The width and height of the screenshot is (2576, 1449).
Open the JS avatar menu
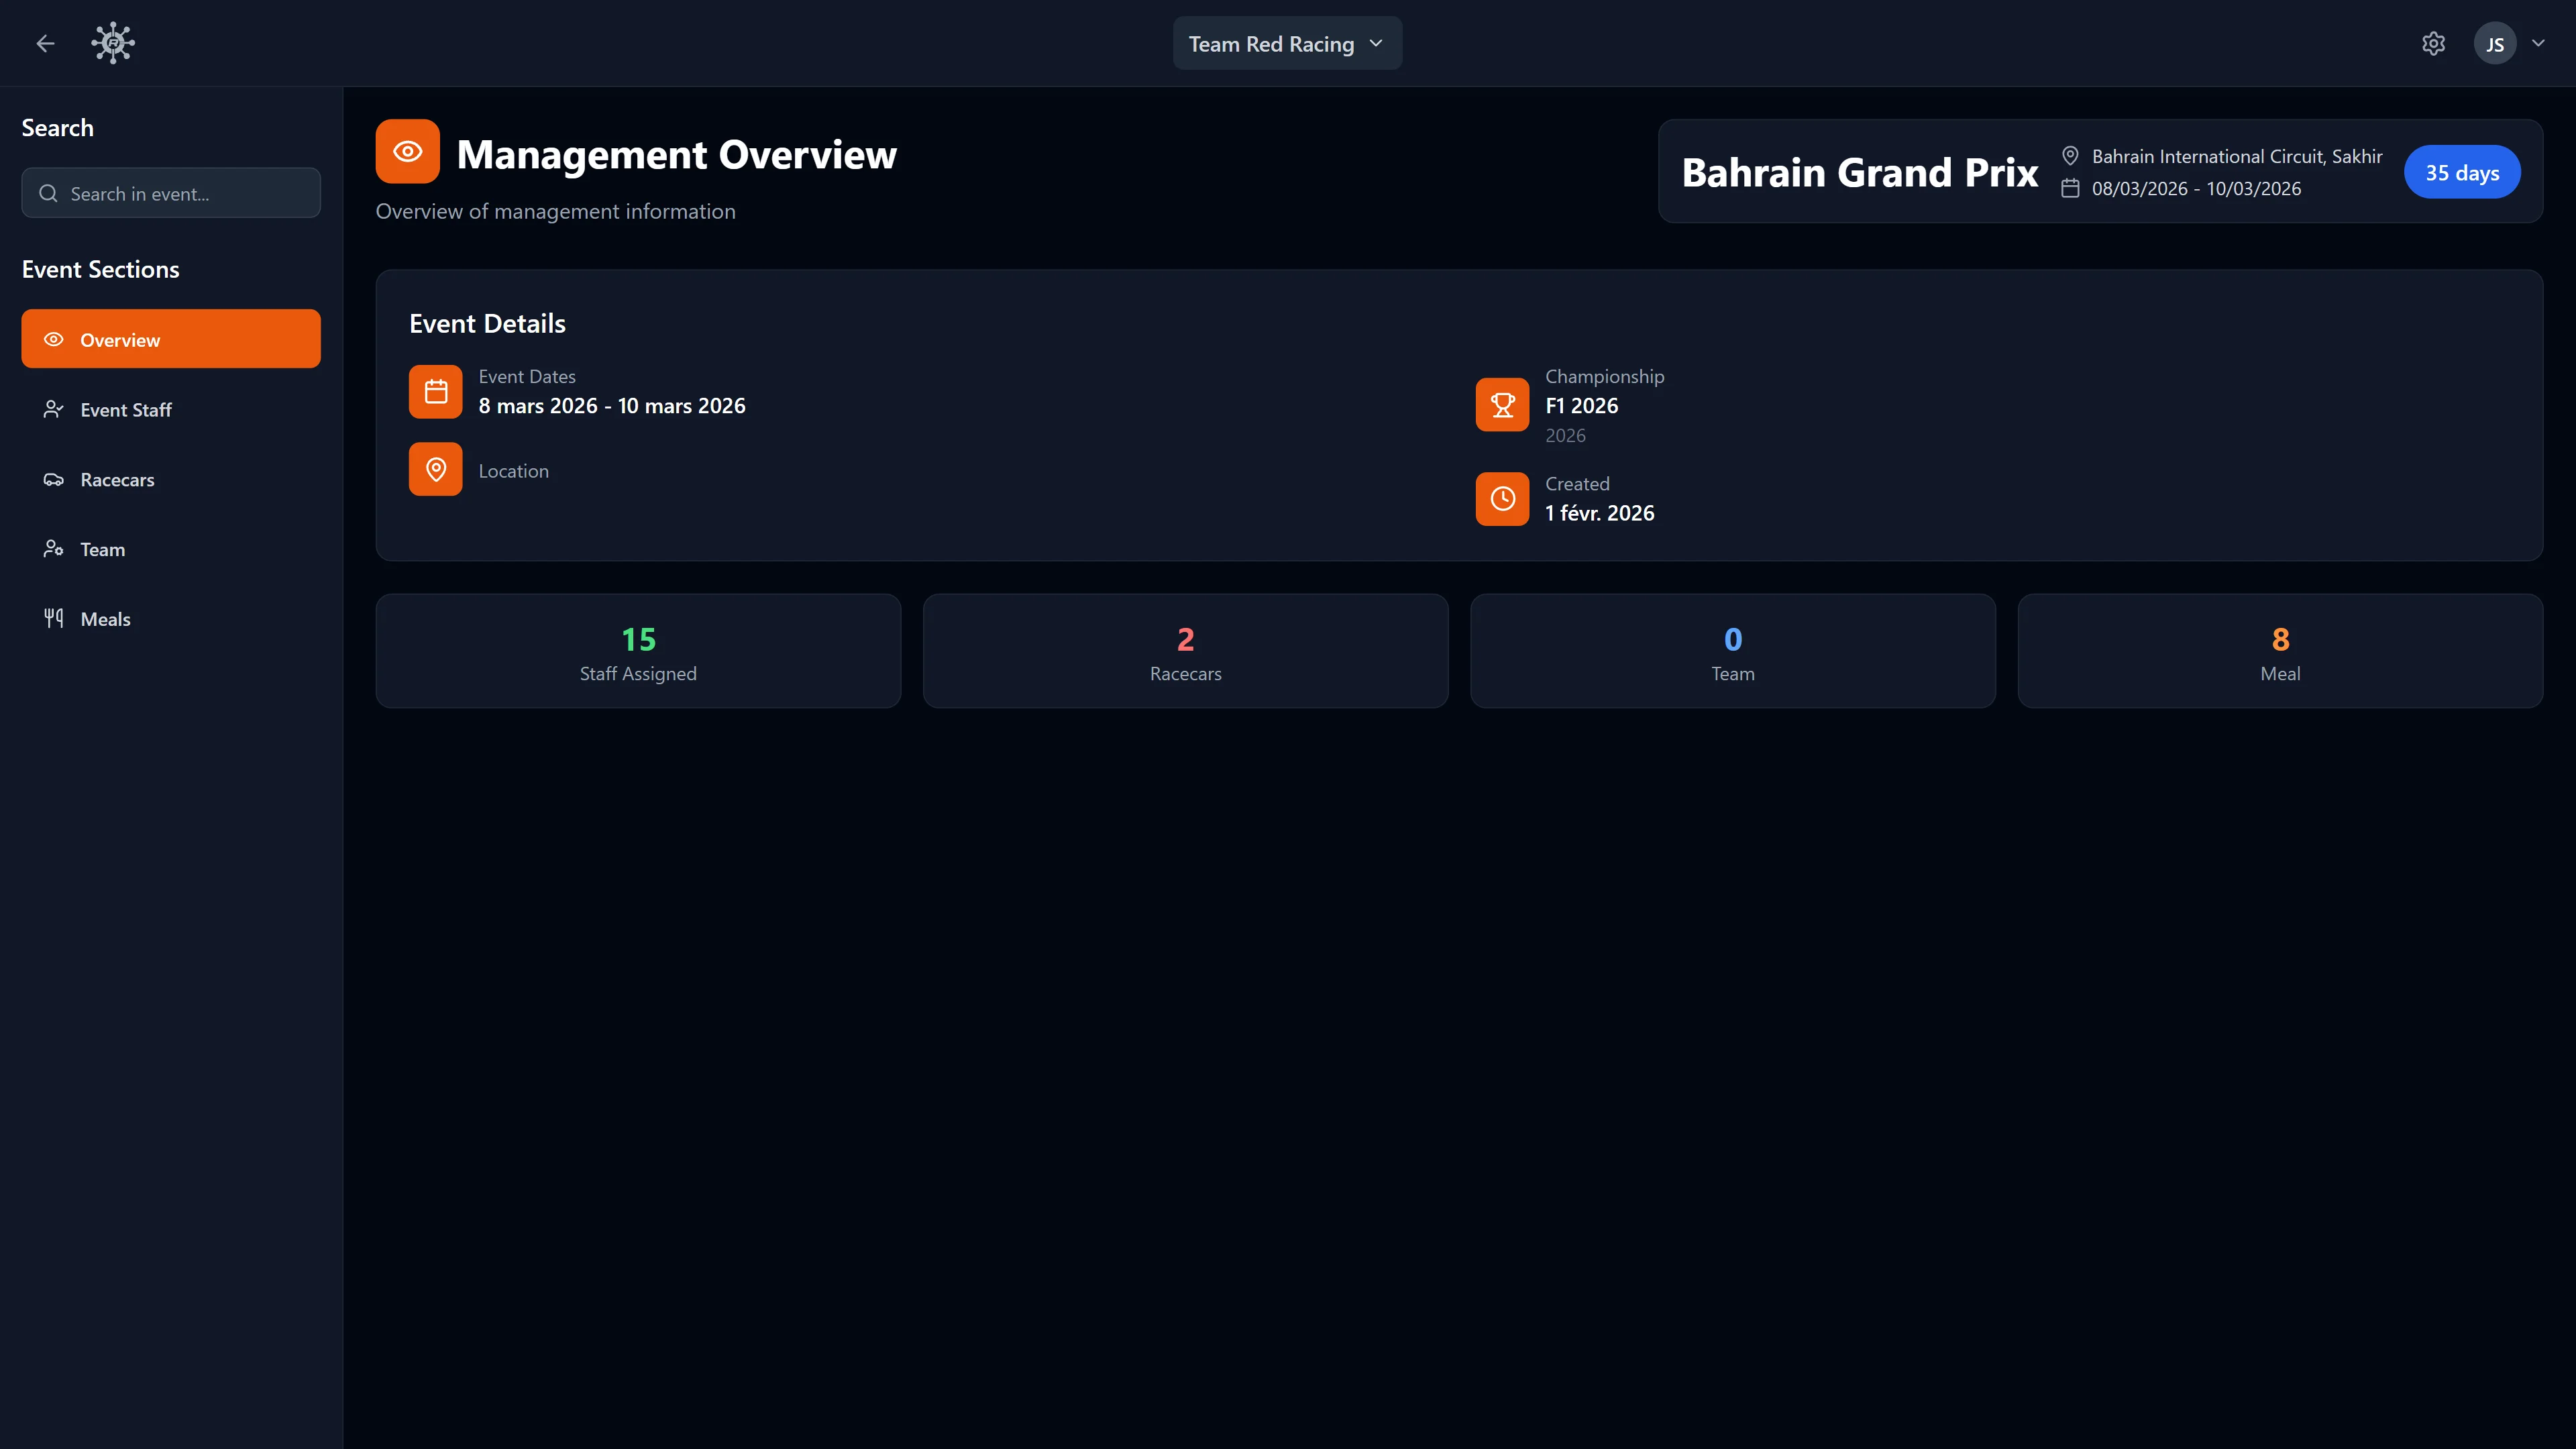point(2495,43)
